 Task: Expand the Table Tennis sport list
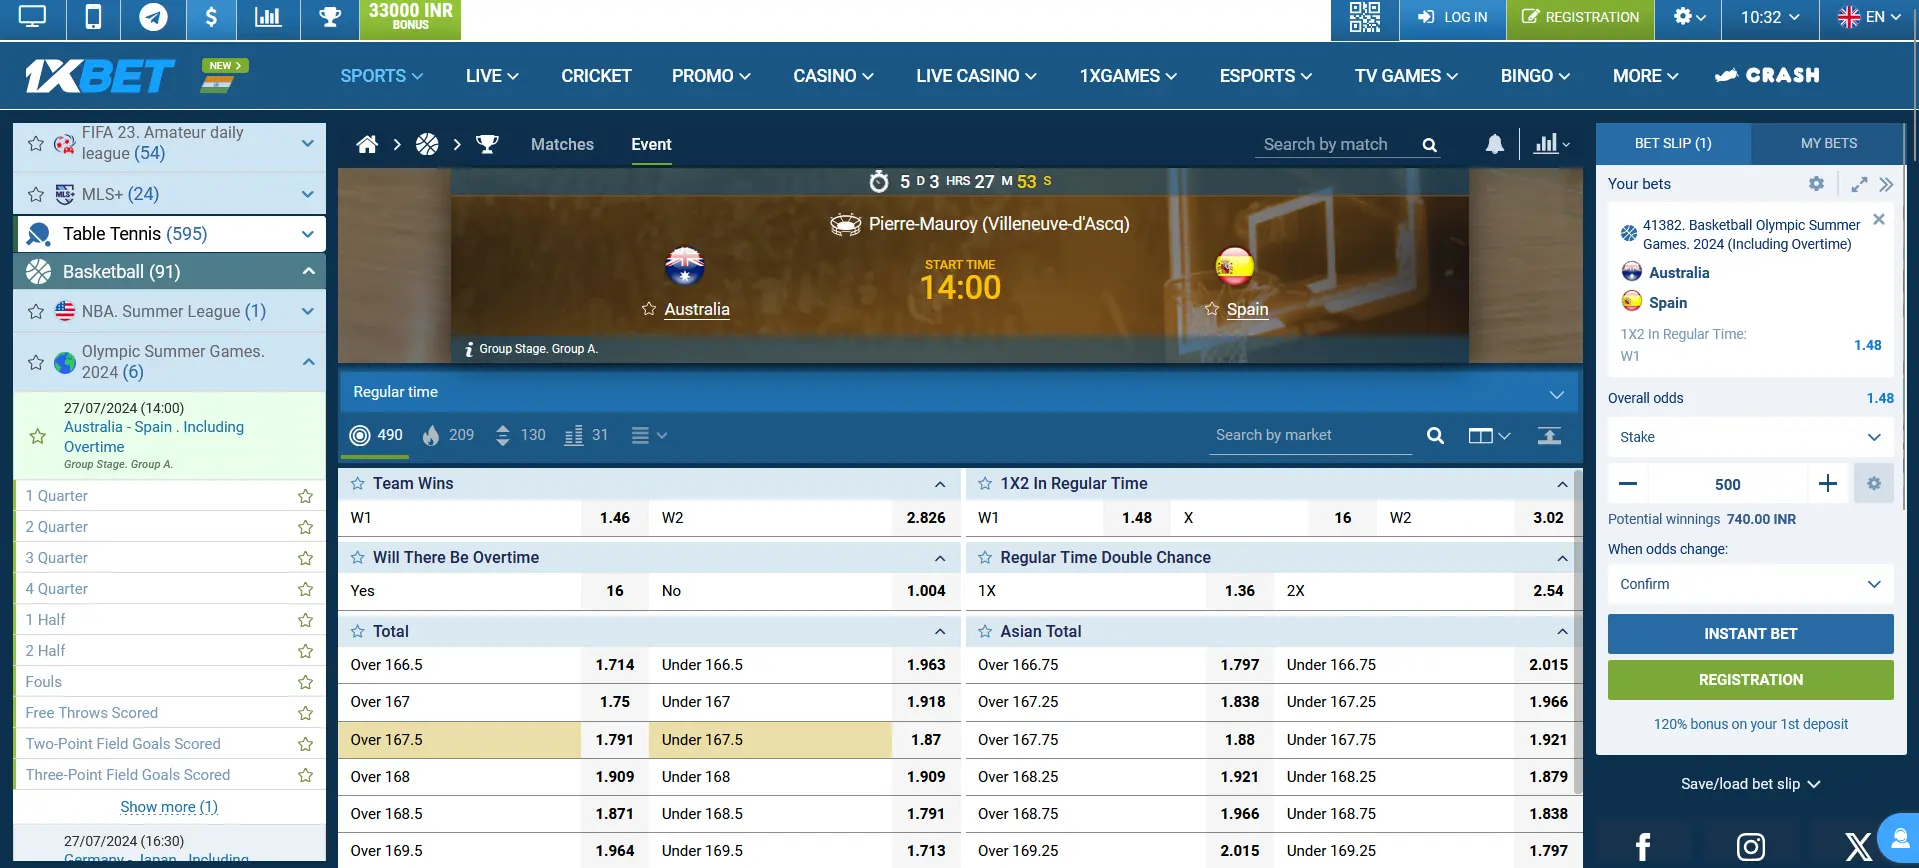[307, 234]
